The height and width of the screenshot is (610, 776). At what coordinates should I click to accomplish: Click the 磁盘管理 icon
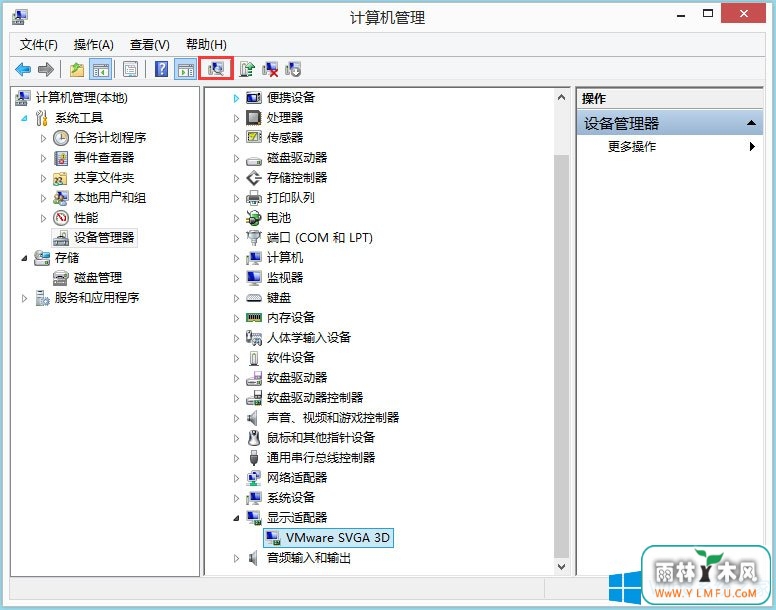click(x=60, y=278)
